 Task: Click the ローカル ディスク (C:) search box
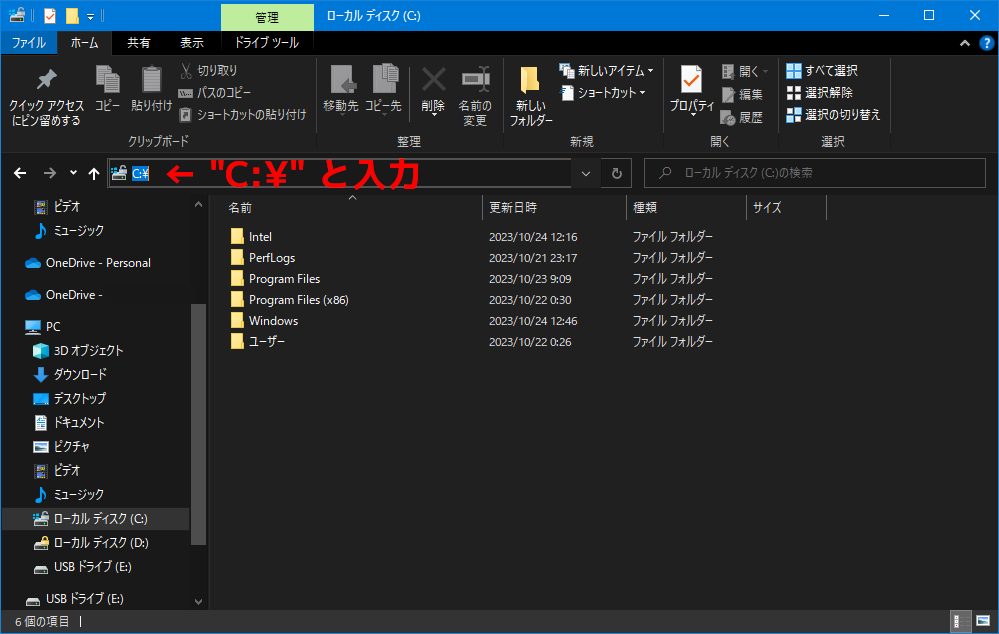tap(815, 173)
